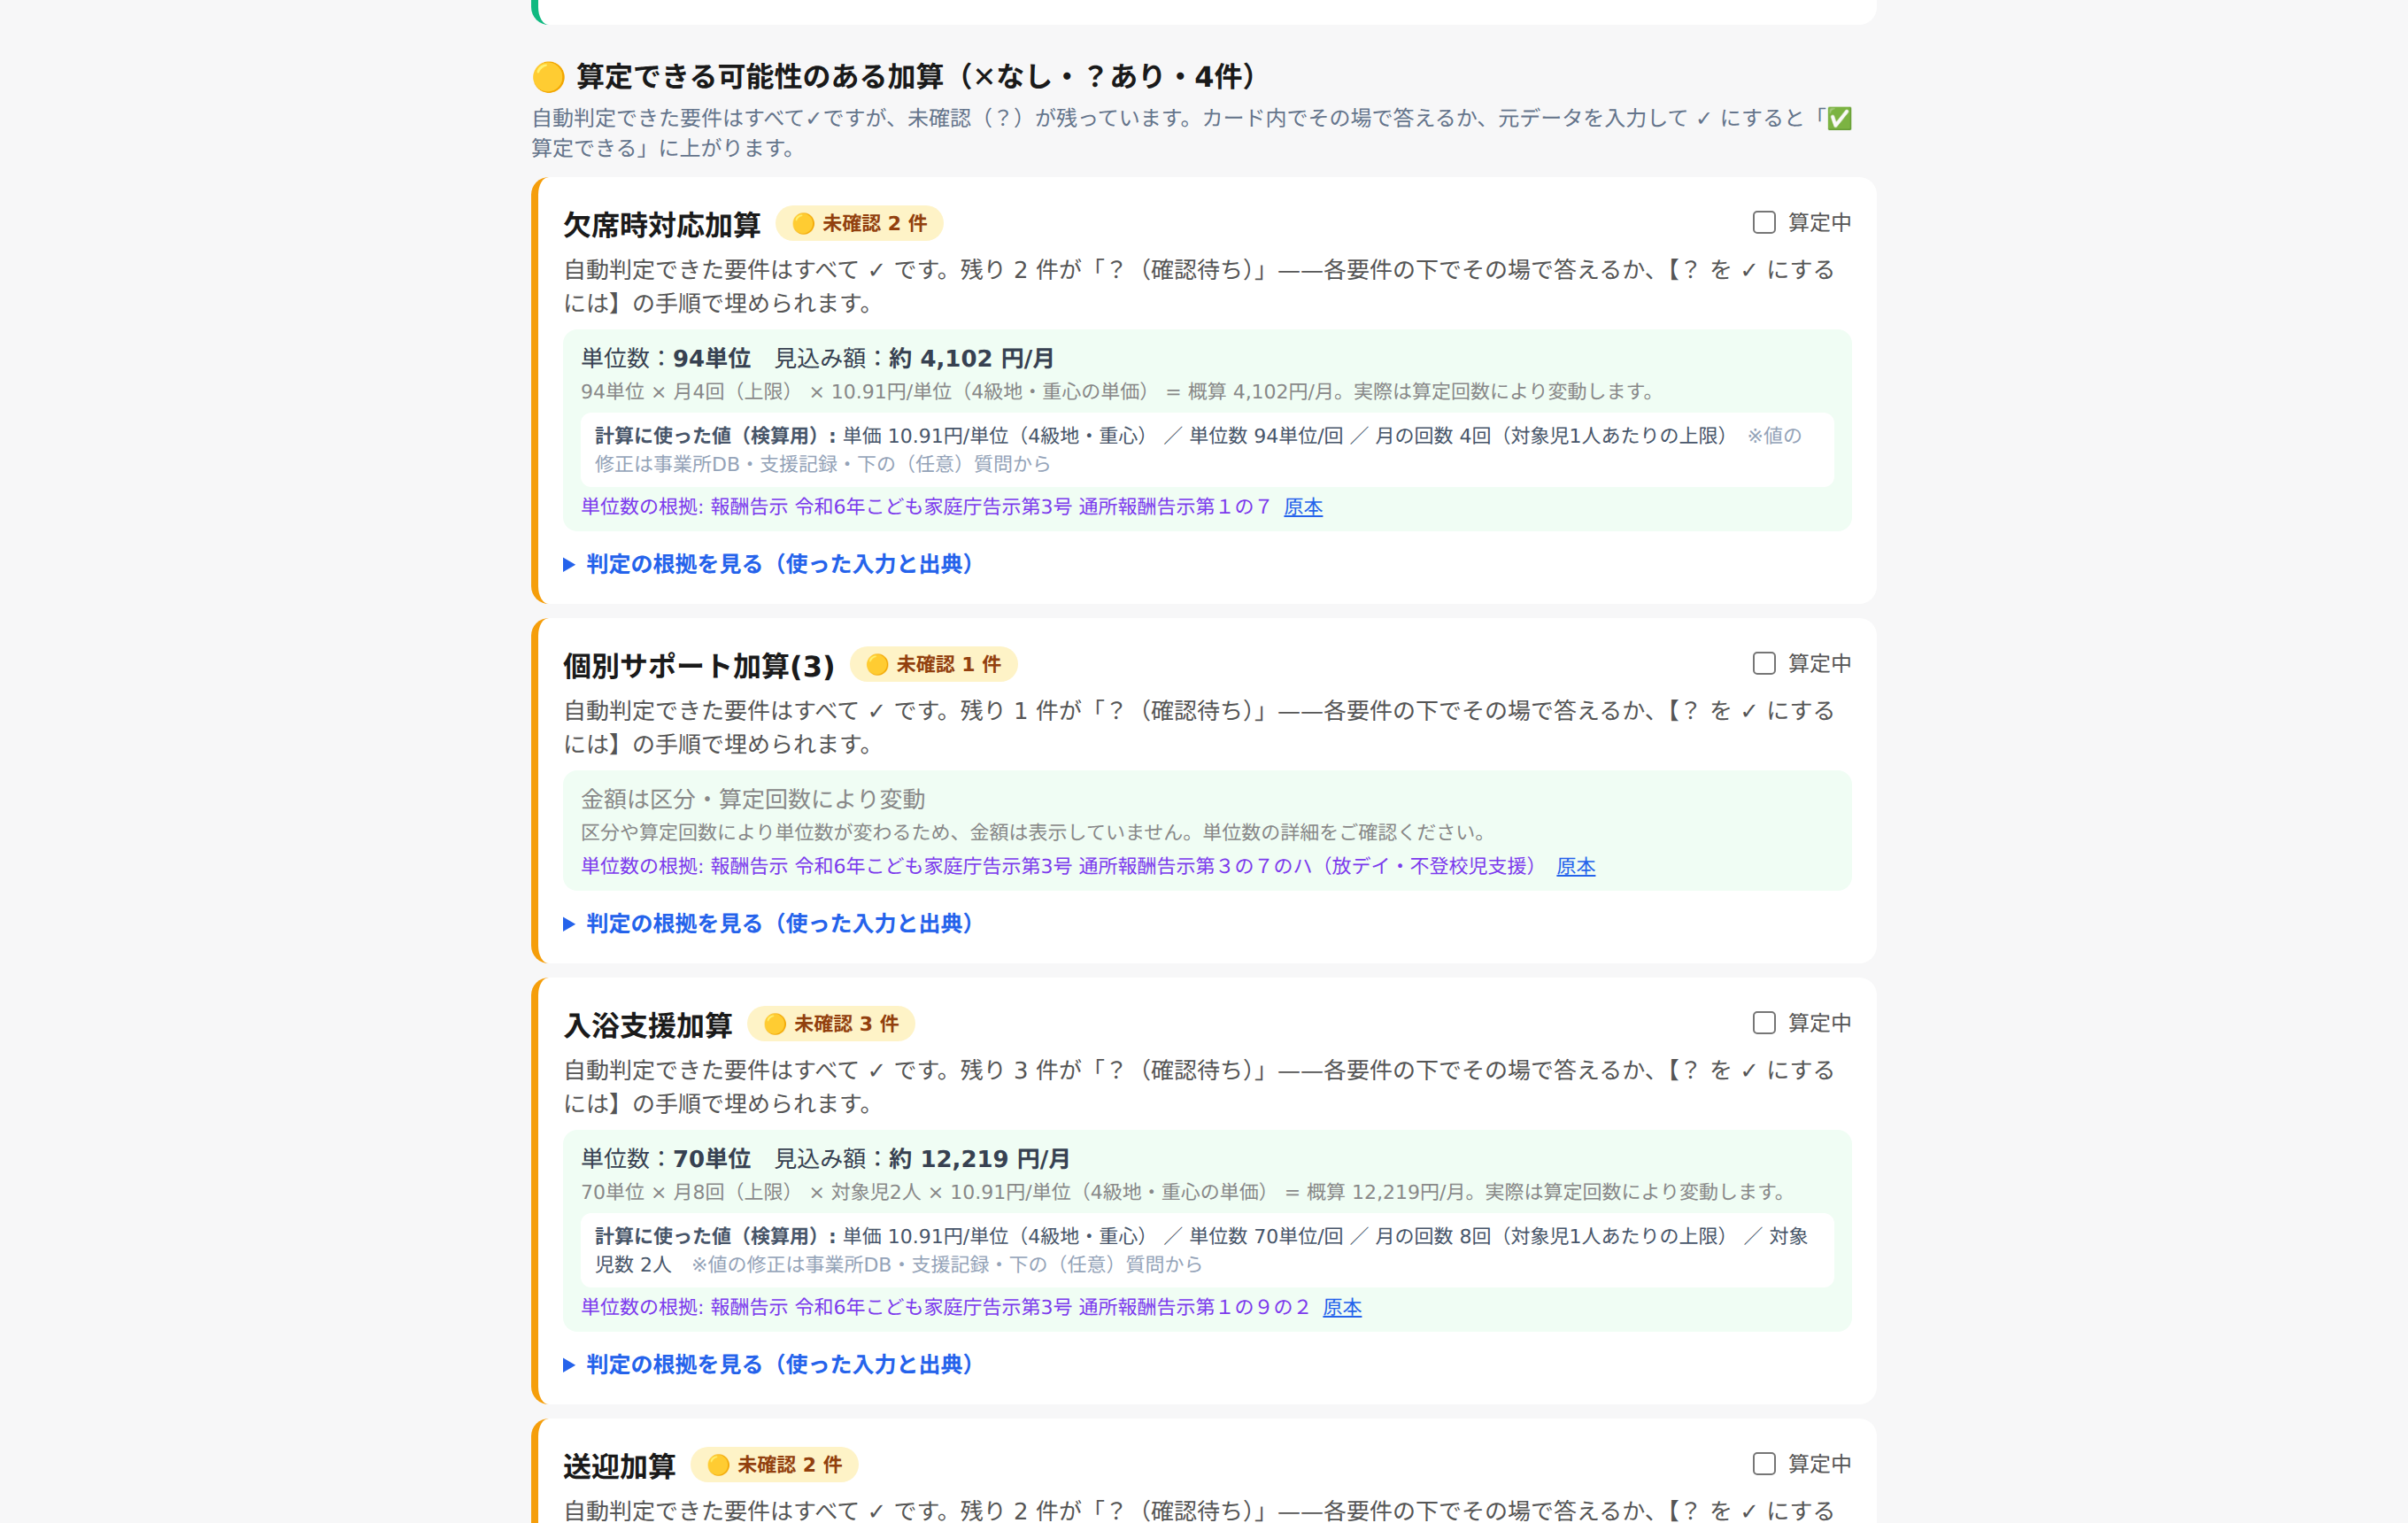Click the 個別サポート加算(3) card title

(698, 665)
